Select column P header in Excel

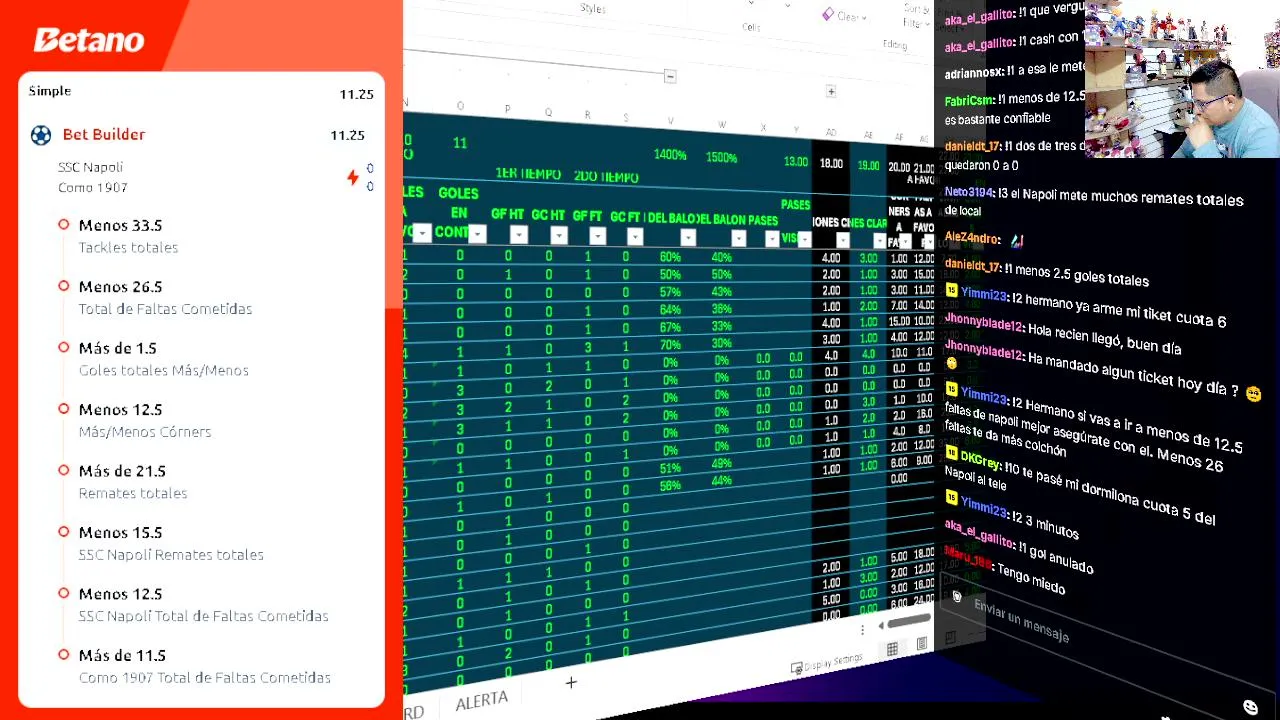coord(507,109)
